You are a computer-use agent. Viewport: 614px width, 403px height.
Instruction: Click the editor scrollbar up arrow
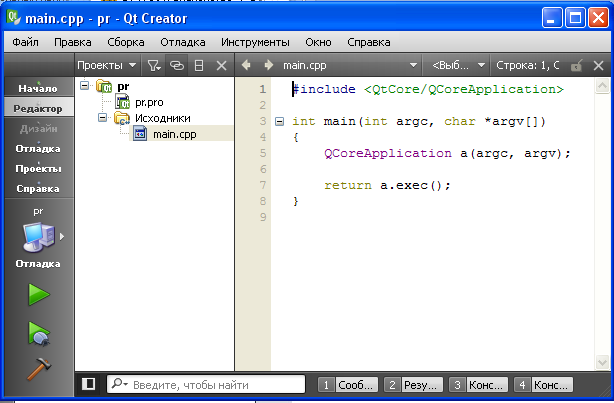[x=602, y=86]
